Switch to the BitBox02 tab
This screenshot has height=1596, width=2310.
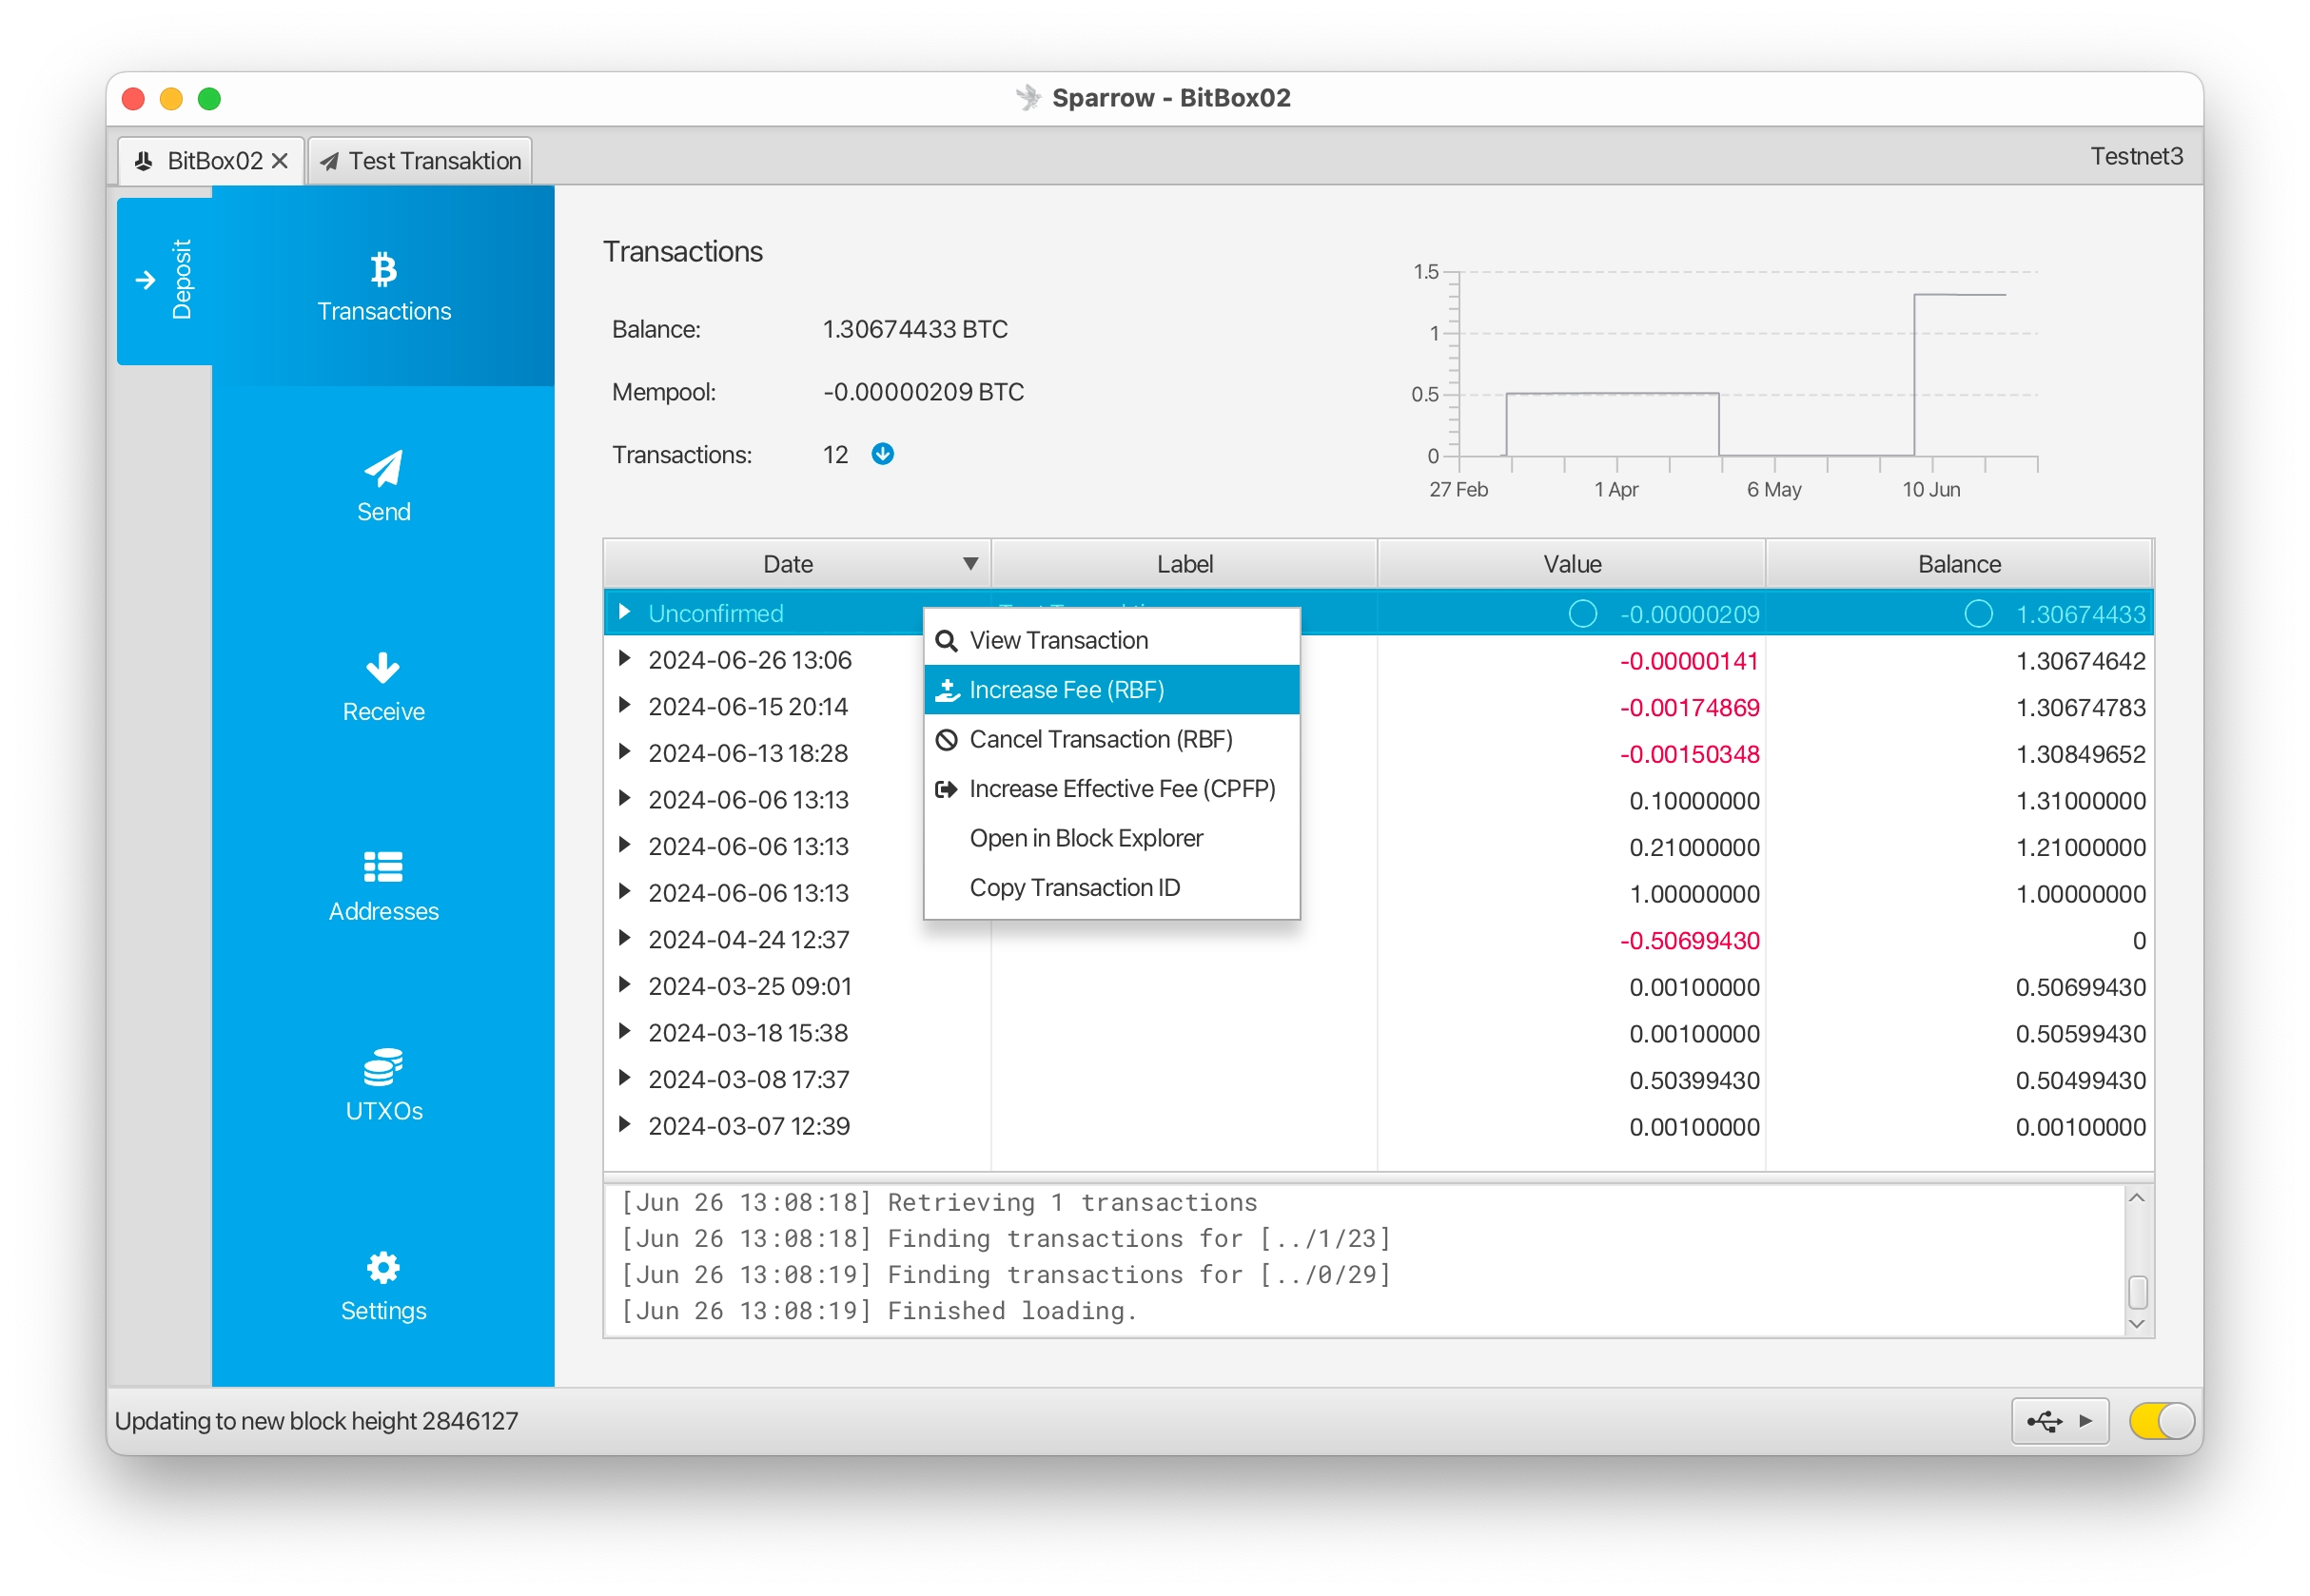tap(211, 161)
